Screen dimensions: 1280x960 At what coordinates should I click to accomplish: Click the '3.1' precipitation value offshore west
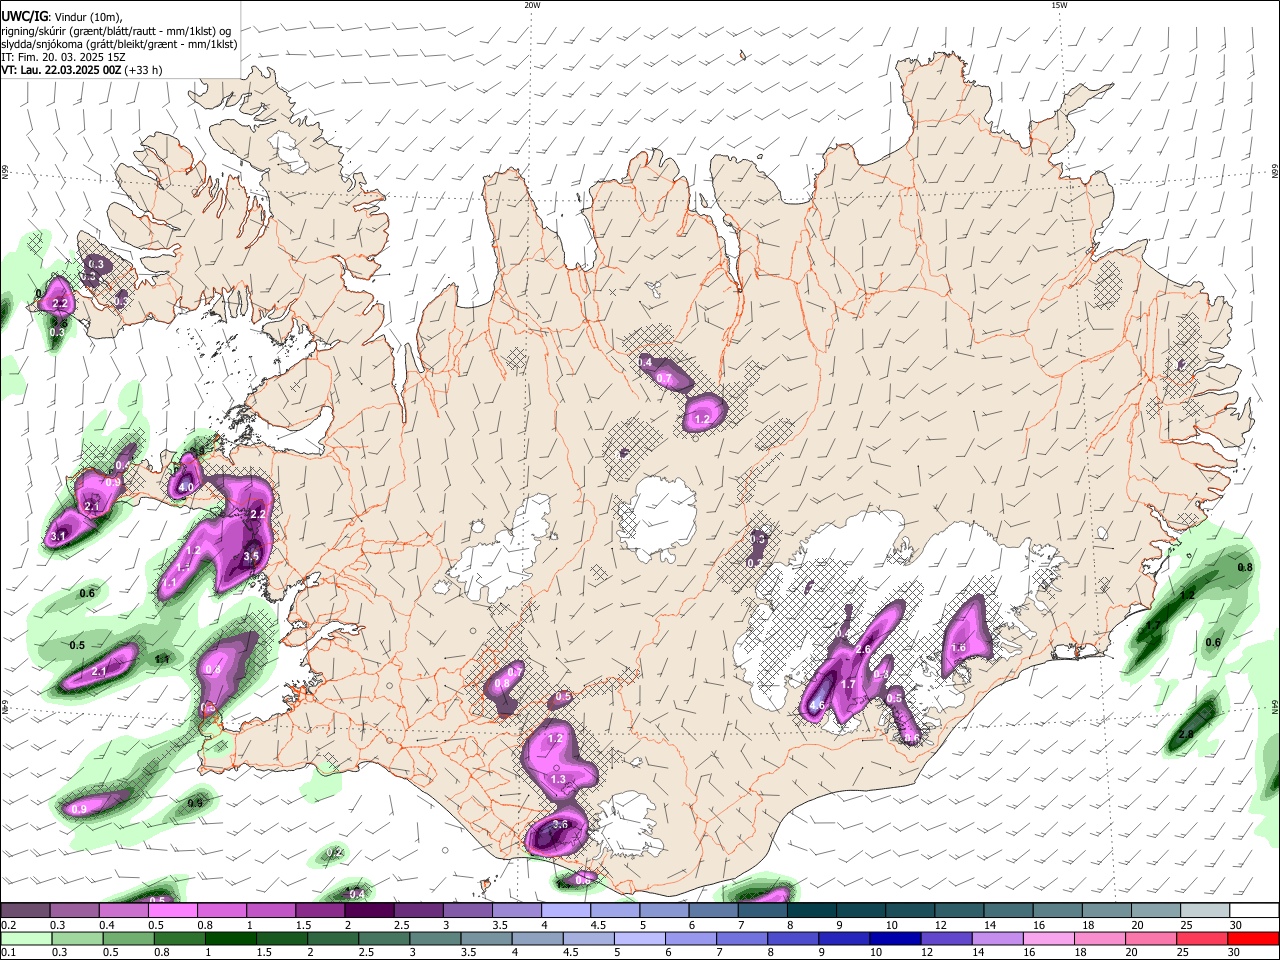click(x=58, y=537)
